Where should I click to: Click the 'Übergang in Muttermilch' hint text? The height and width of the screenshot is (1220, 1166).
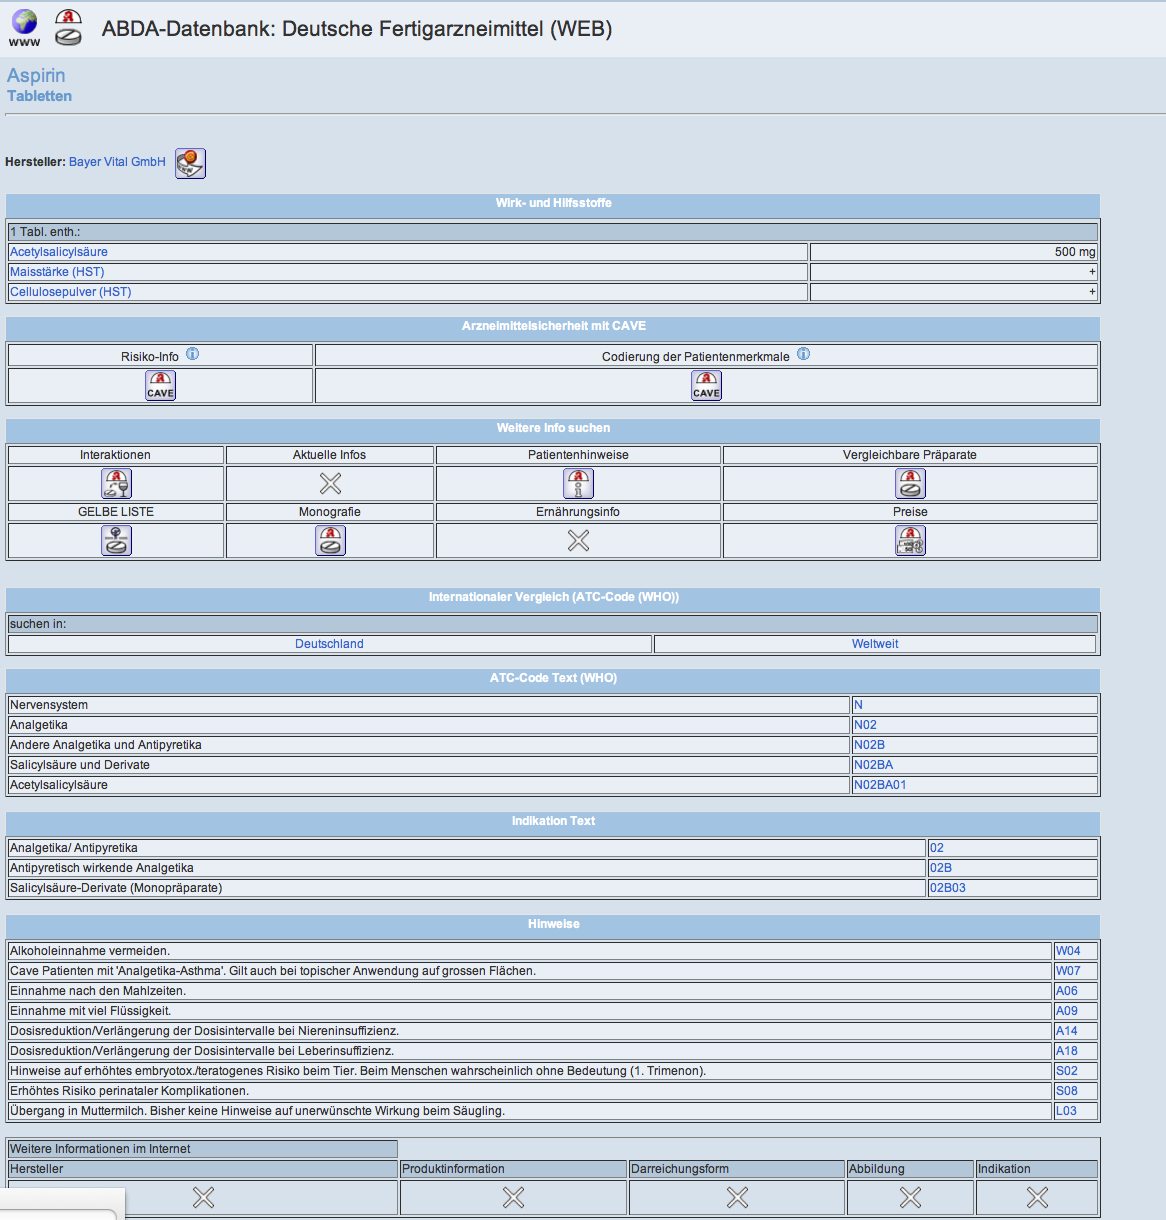[x=257, y=1111]
